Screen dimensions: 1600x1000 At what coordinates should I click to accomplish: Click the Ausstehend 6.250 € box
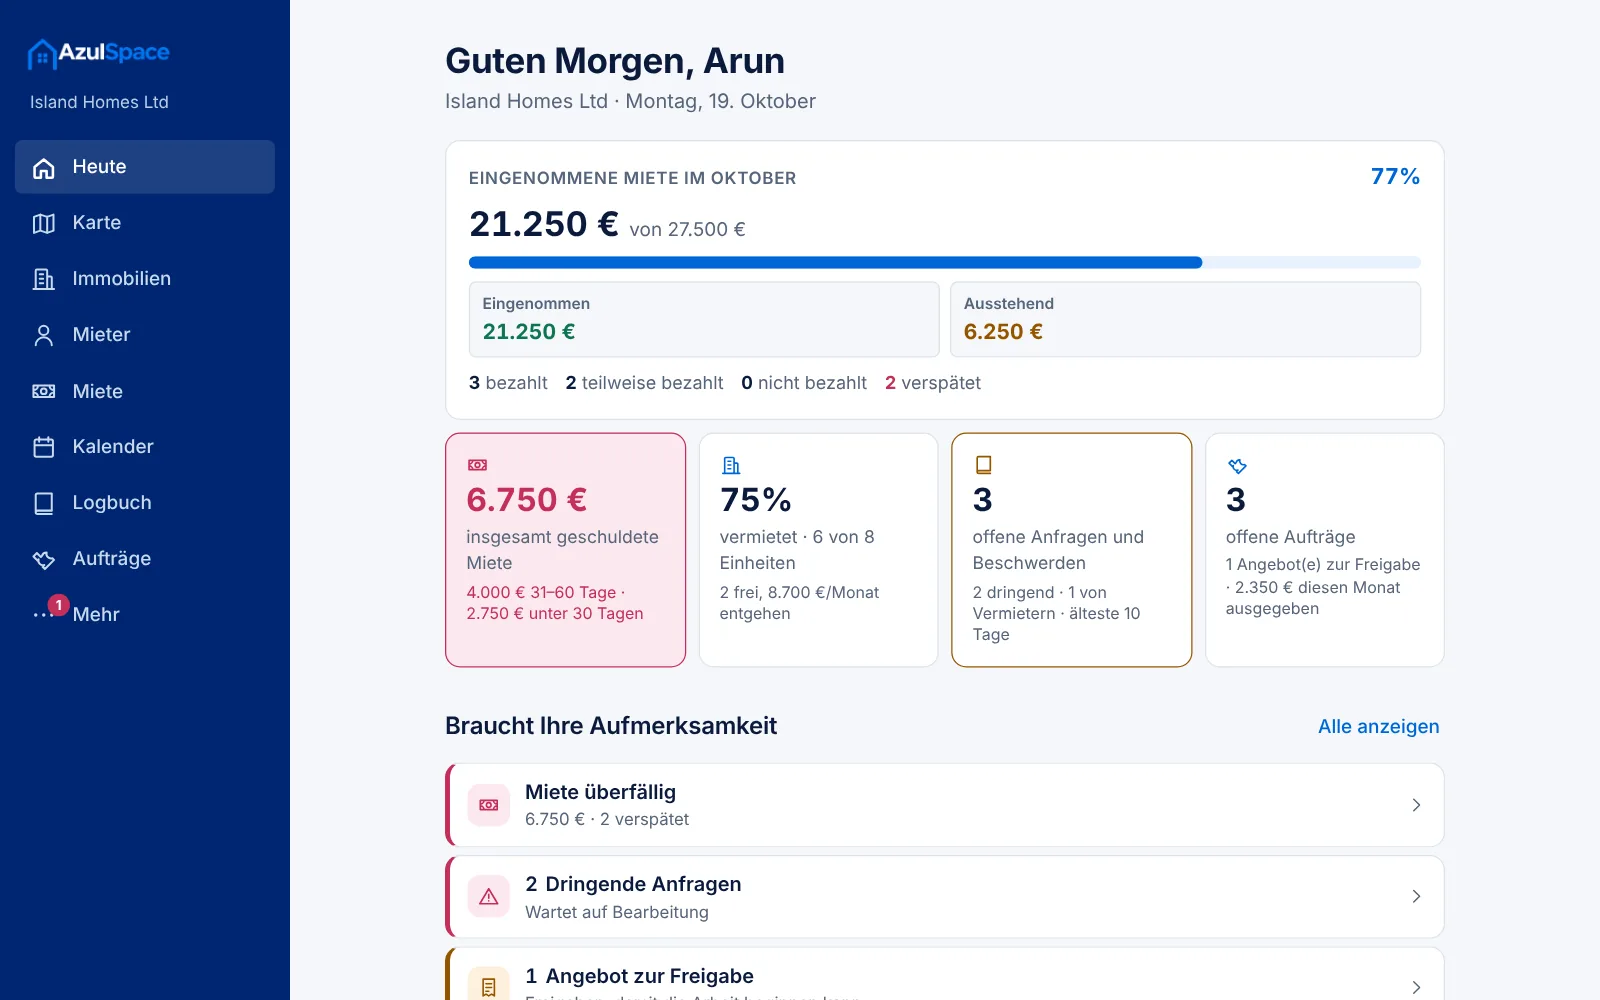click(x=1186, y=319)
